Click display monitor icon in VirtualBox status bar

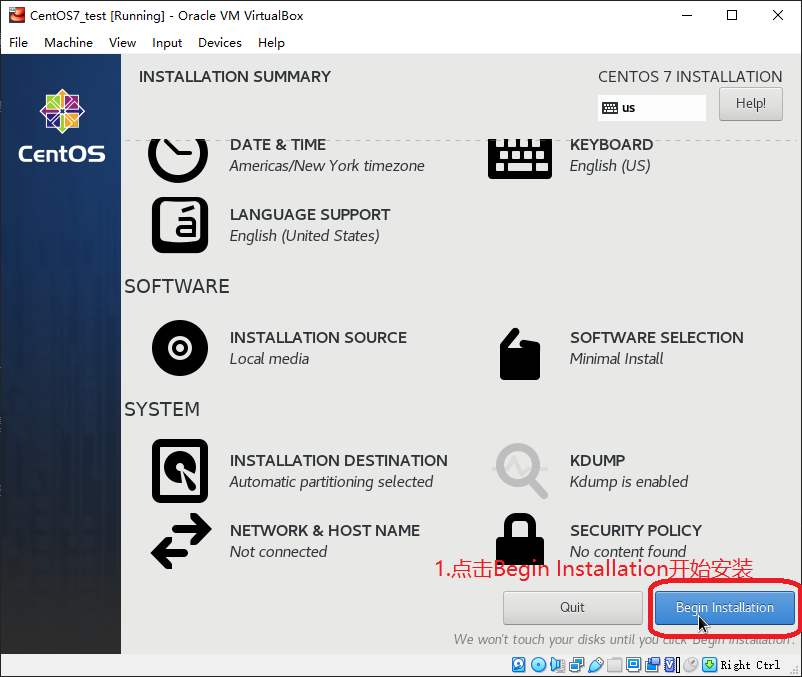633,665
